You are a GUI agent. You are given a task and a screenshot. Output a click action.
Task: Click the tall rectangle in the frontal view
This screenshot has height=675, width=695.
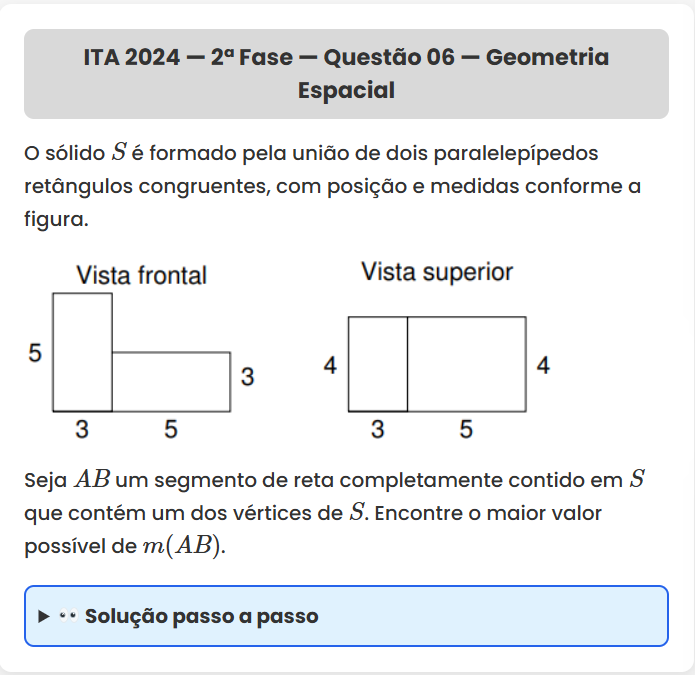click(x=82, y=351)
